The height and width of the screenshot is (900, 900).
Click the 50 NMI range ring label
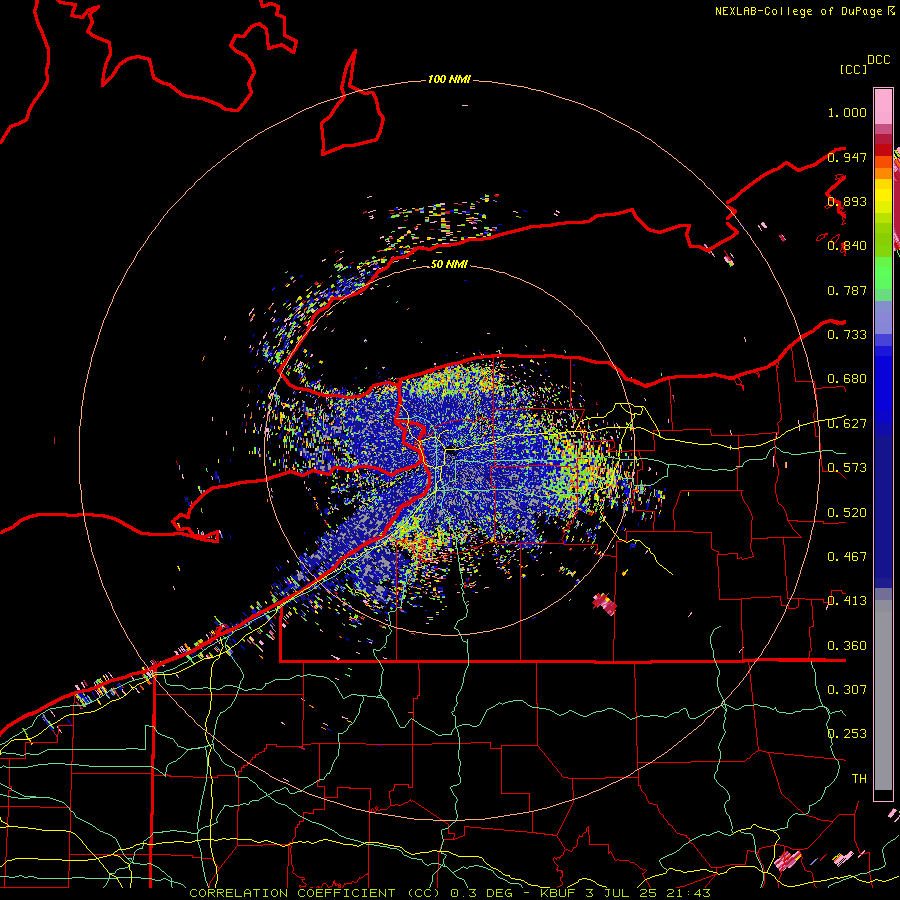449,264
